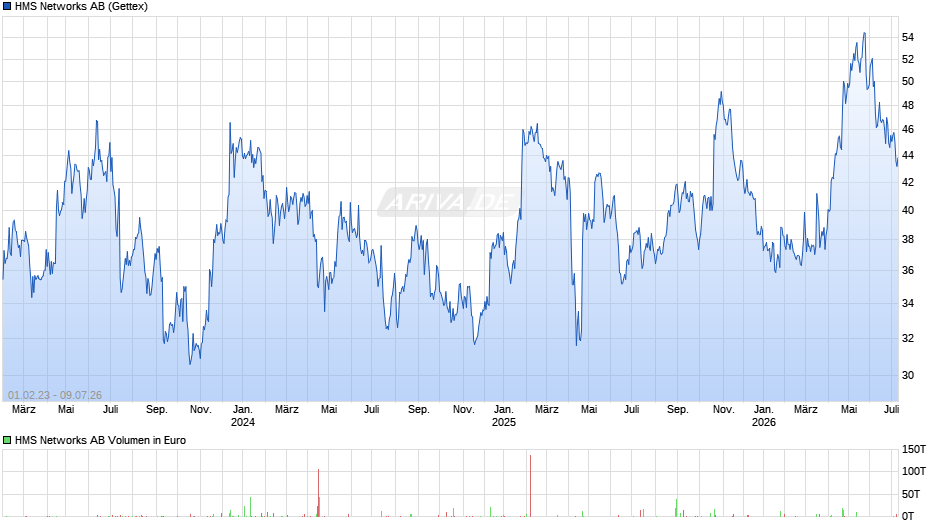Click the 50 price axis label

[x=908, y=82]
